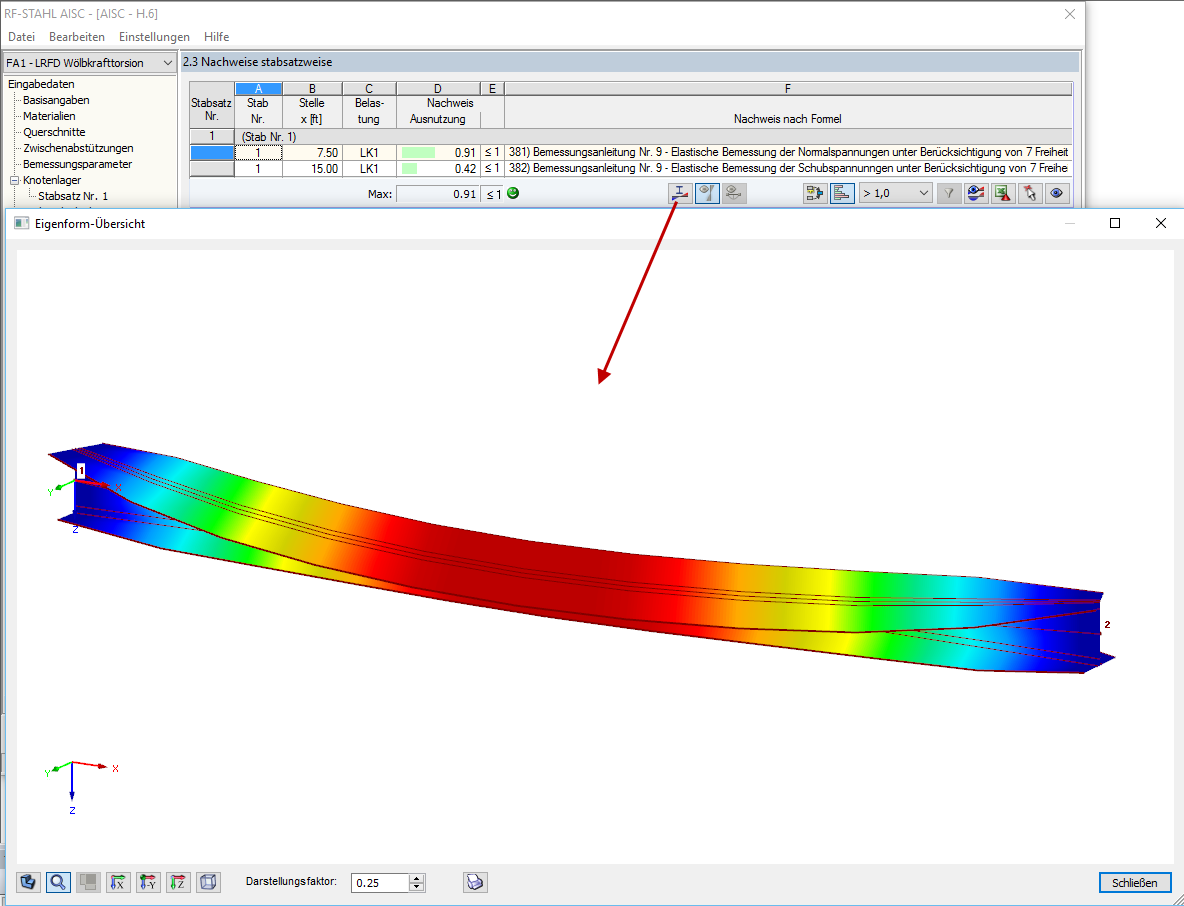The height and width of the screenshot is (906, 1184).
Task: Increase Darstellungsfaktor with up arrow
Action: pos(418,878)
